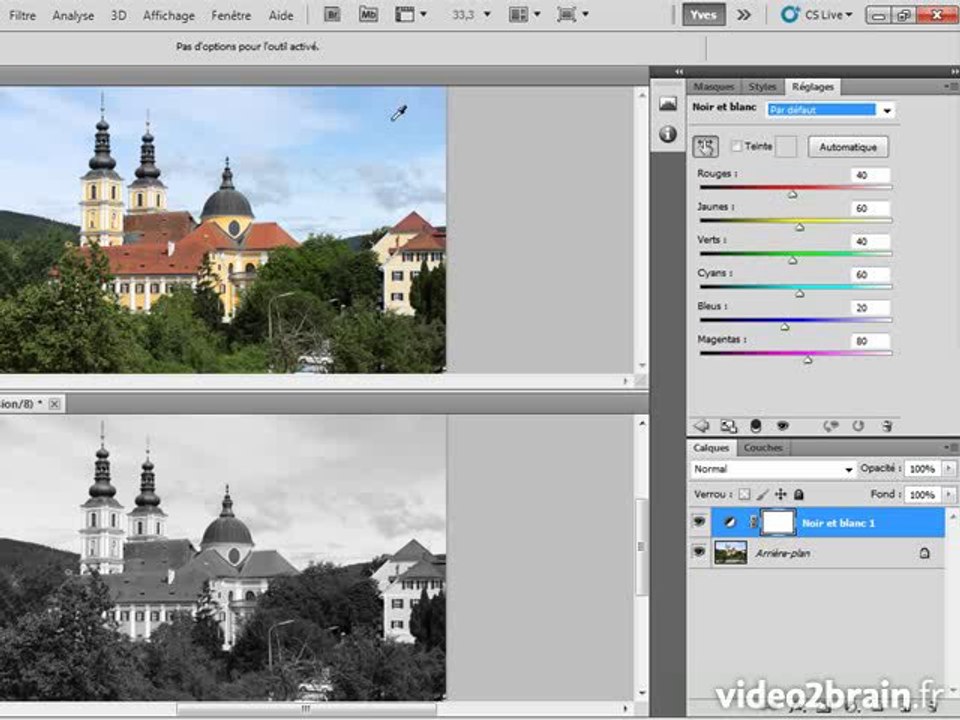Click the return-to-adjustment-list arrow icon
The image size is (960, 720).
pos(701,425)
